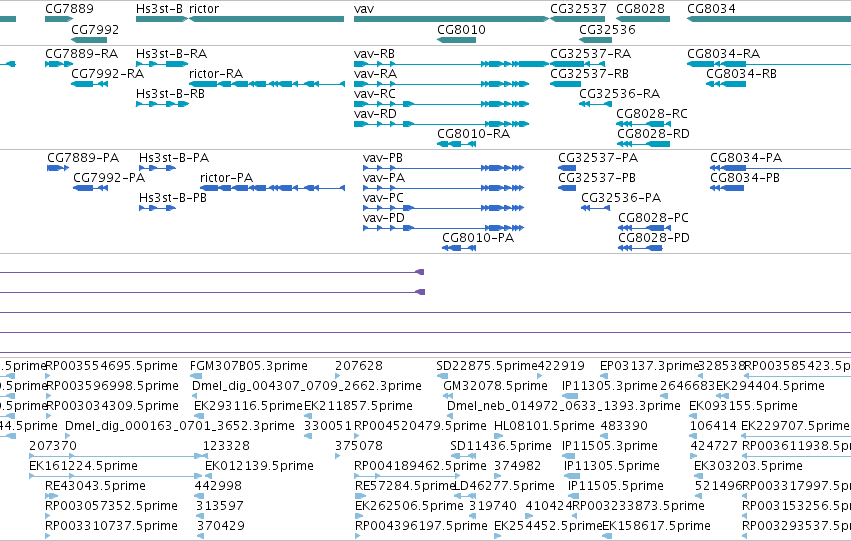Click the CG8010-PA protein label

coord(478,238)
